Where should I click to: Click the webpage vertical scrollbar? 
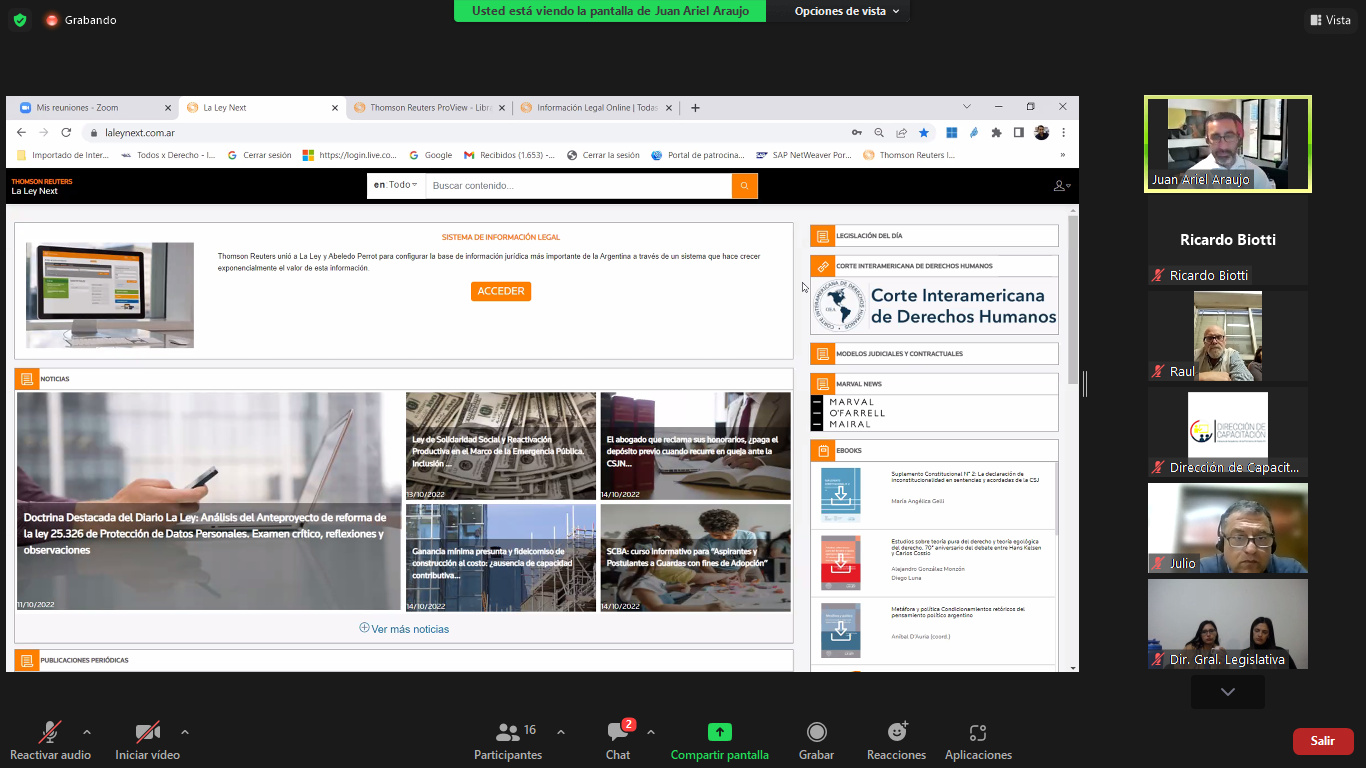pos(1073,300)
